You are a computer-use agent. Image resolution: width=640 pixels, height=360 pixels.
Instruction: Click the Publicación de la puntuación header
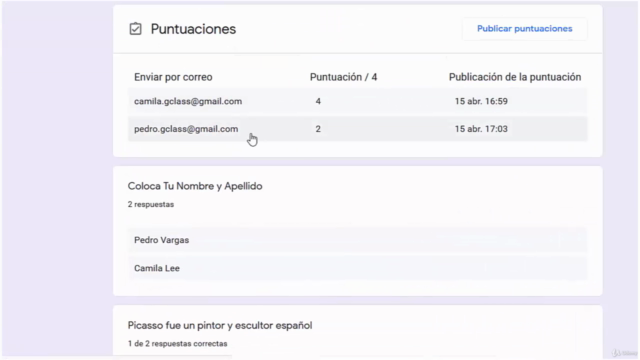[x=515, y=77]
